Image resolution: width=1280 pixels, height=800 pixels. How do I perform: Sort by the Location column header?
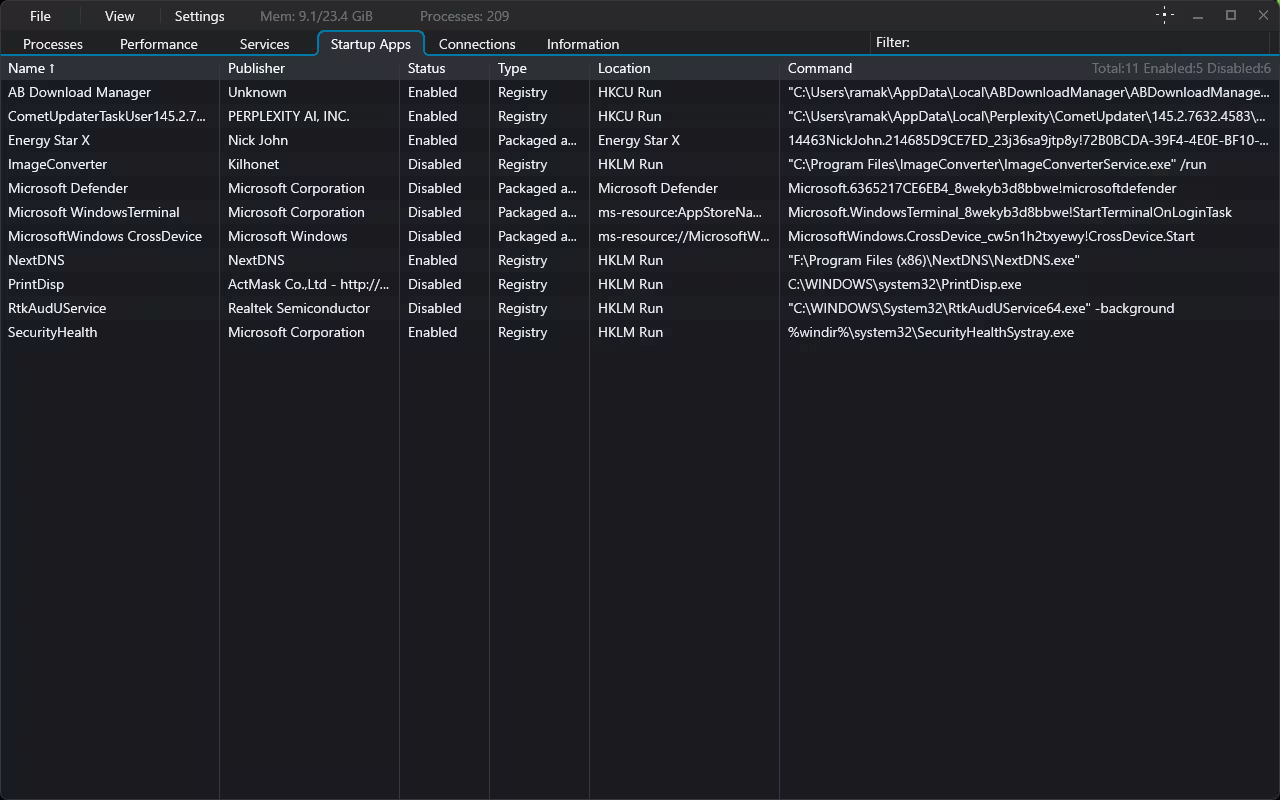point(685,68)
